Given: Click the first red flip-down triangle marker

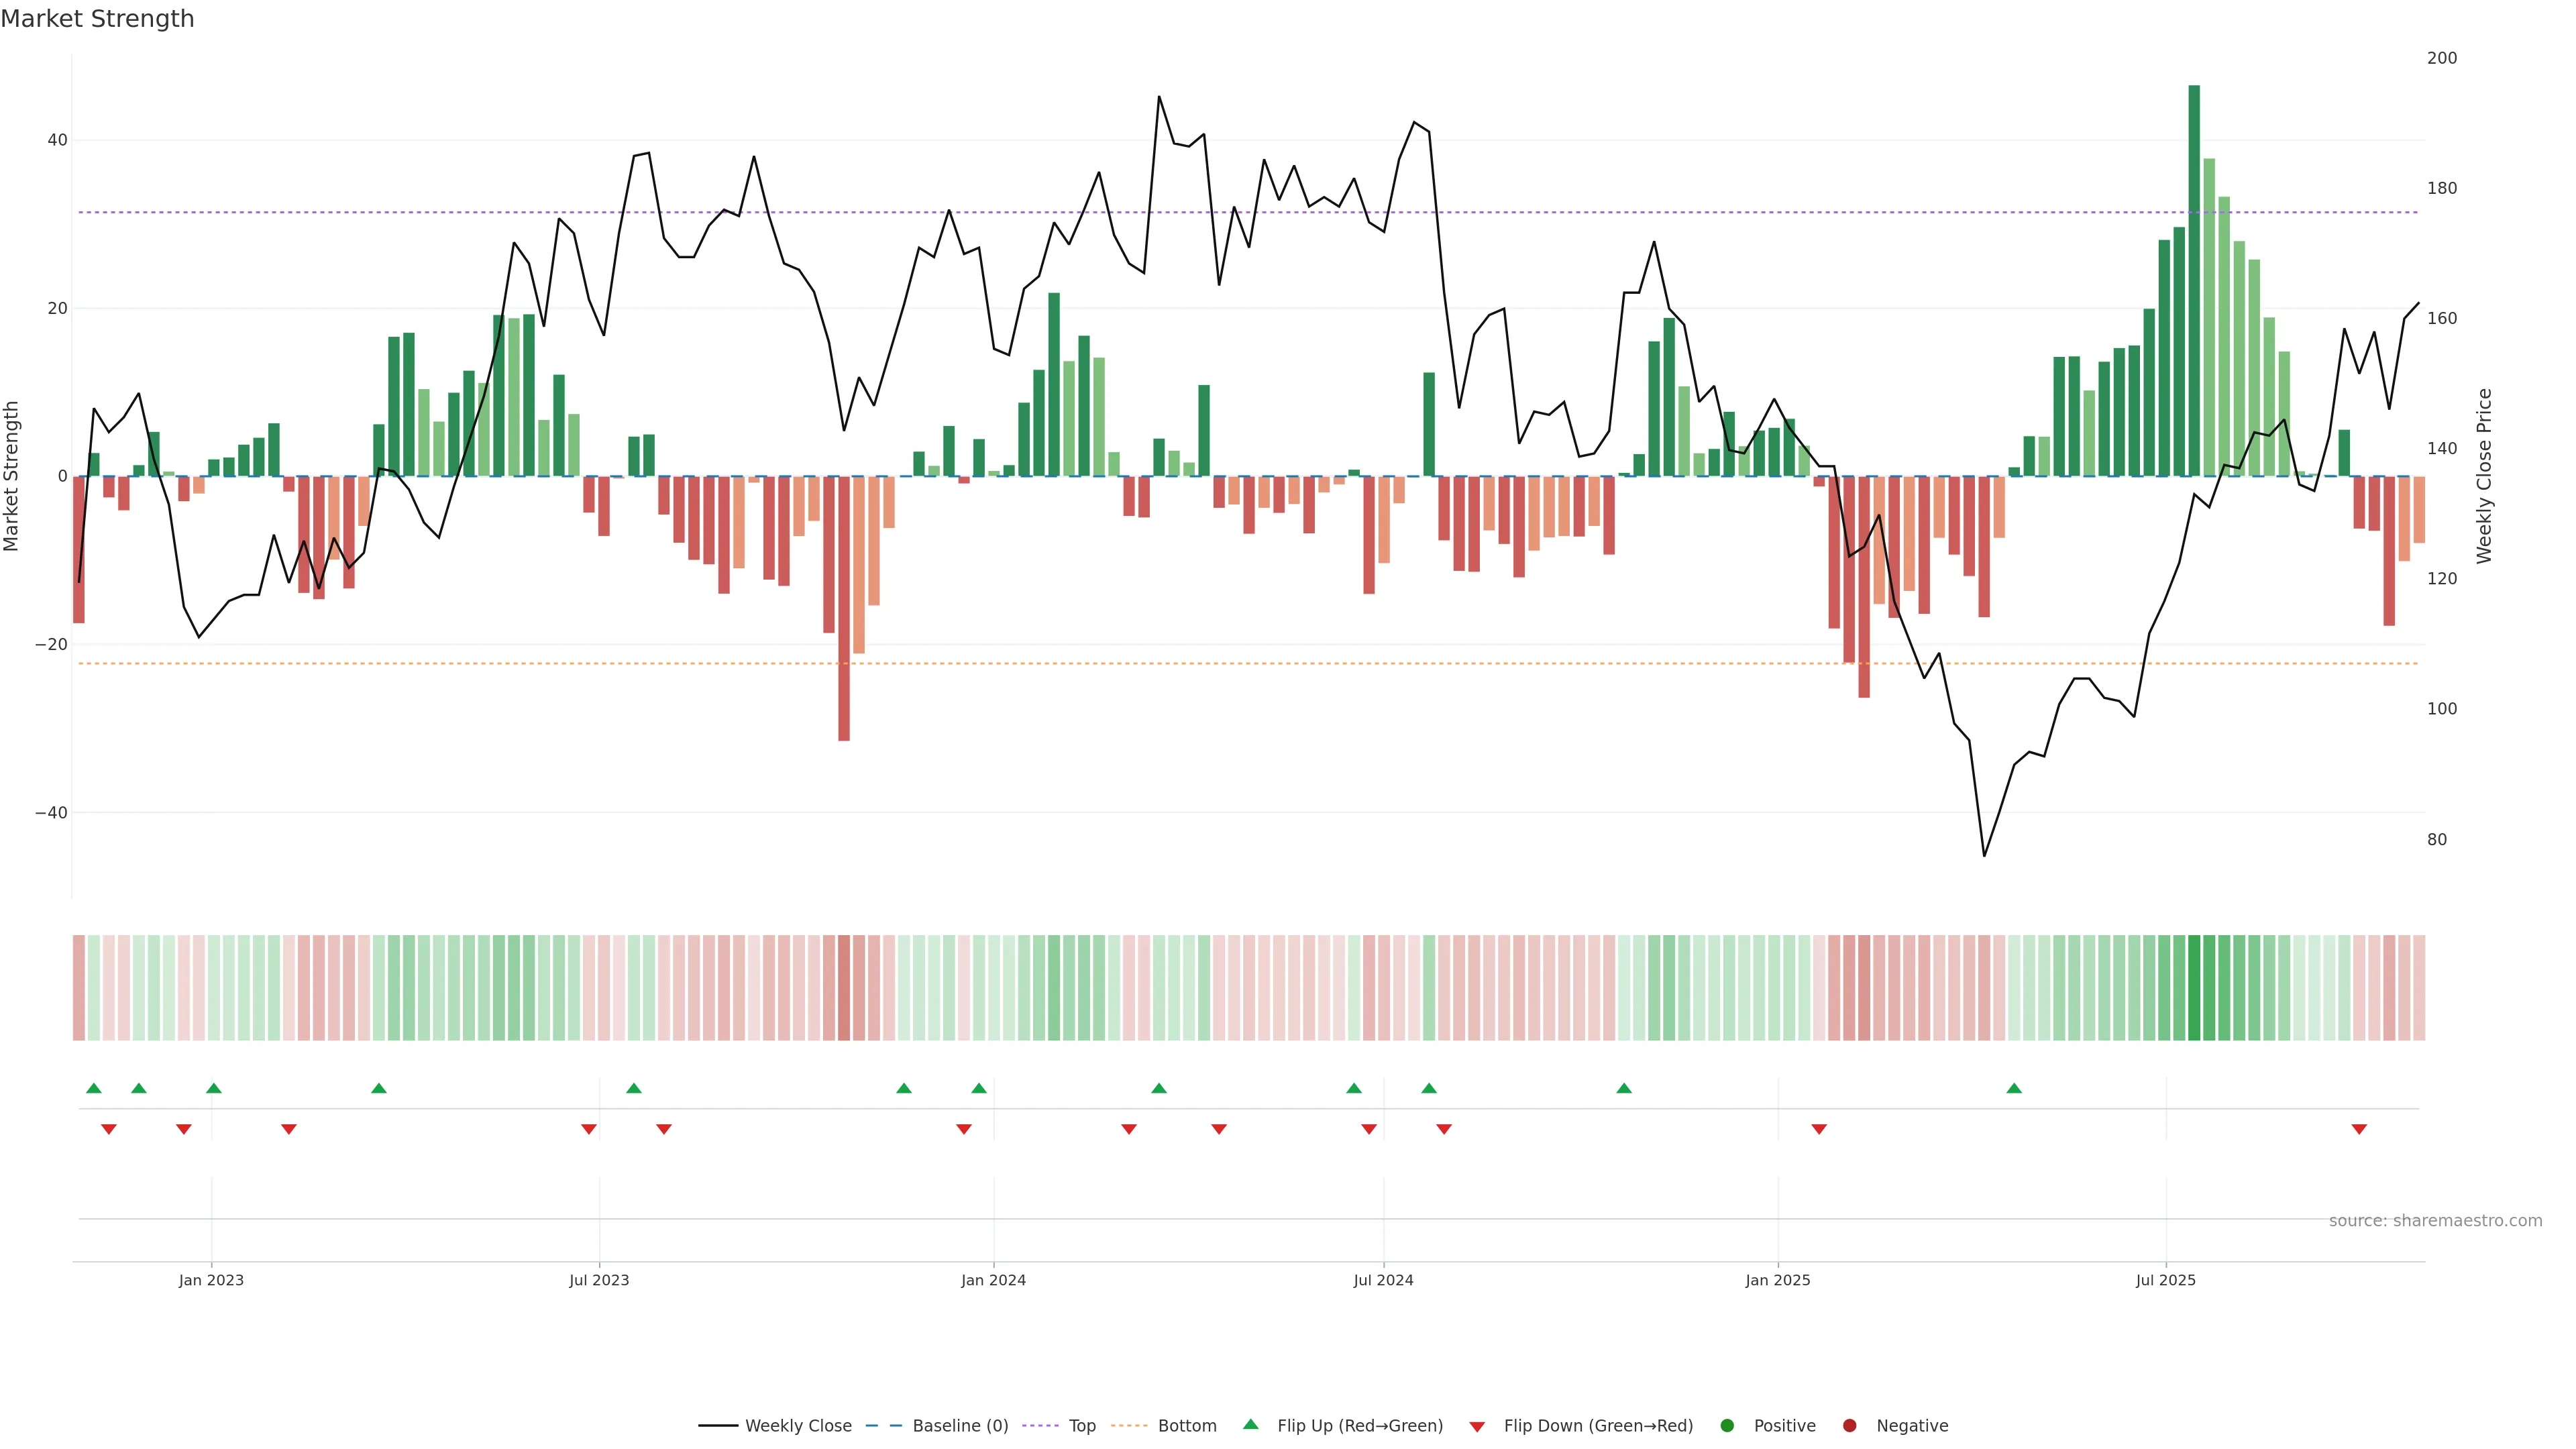Looking at the screenshot, I should point(109,1129).
